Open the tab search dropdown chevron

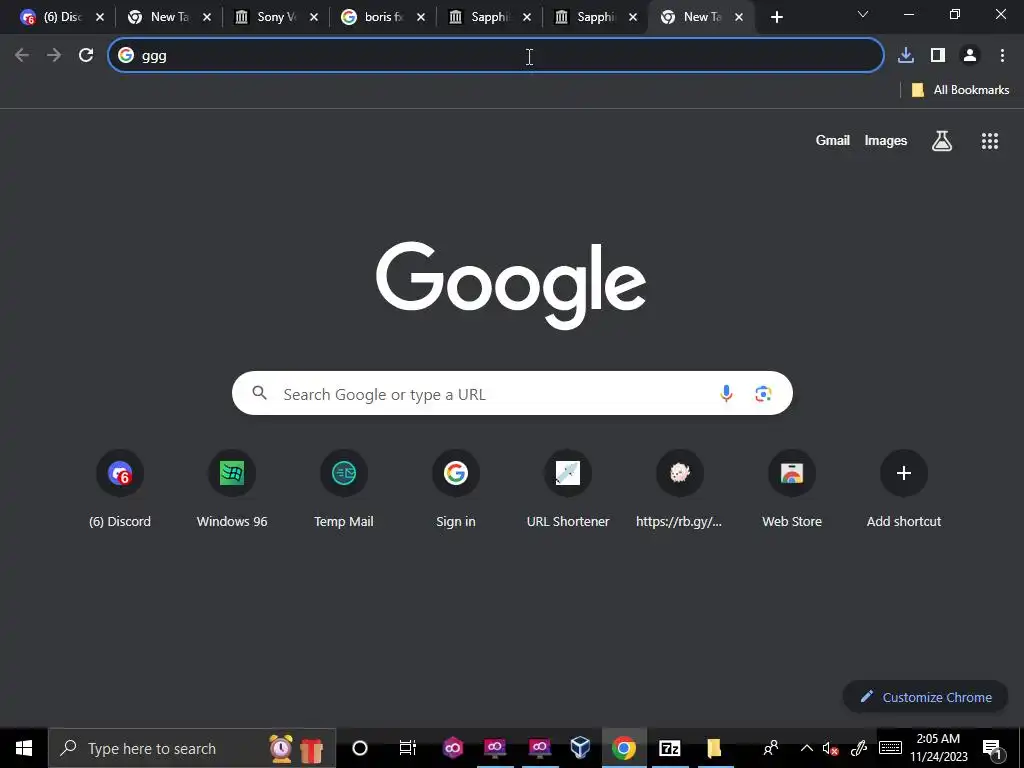click(x=863, y=14)
